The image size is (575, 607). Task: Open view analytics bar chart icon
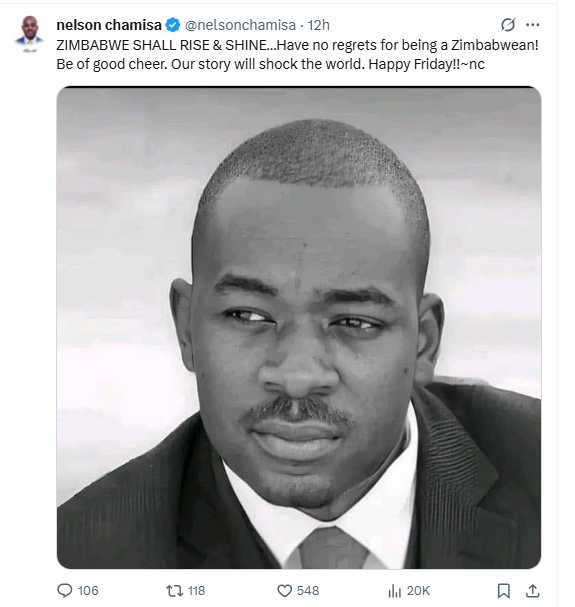395,591
